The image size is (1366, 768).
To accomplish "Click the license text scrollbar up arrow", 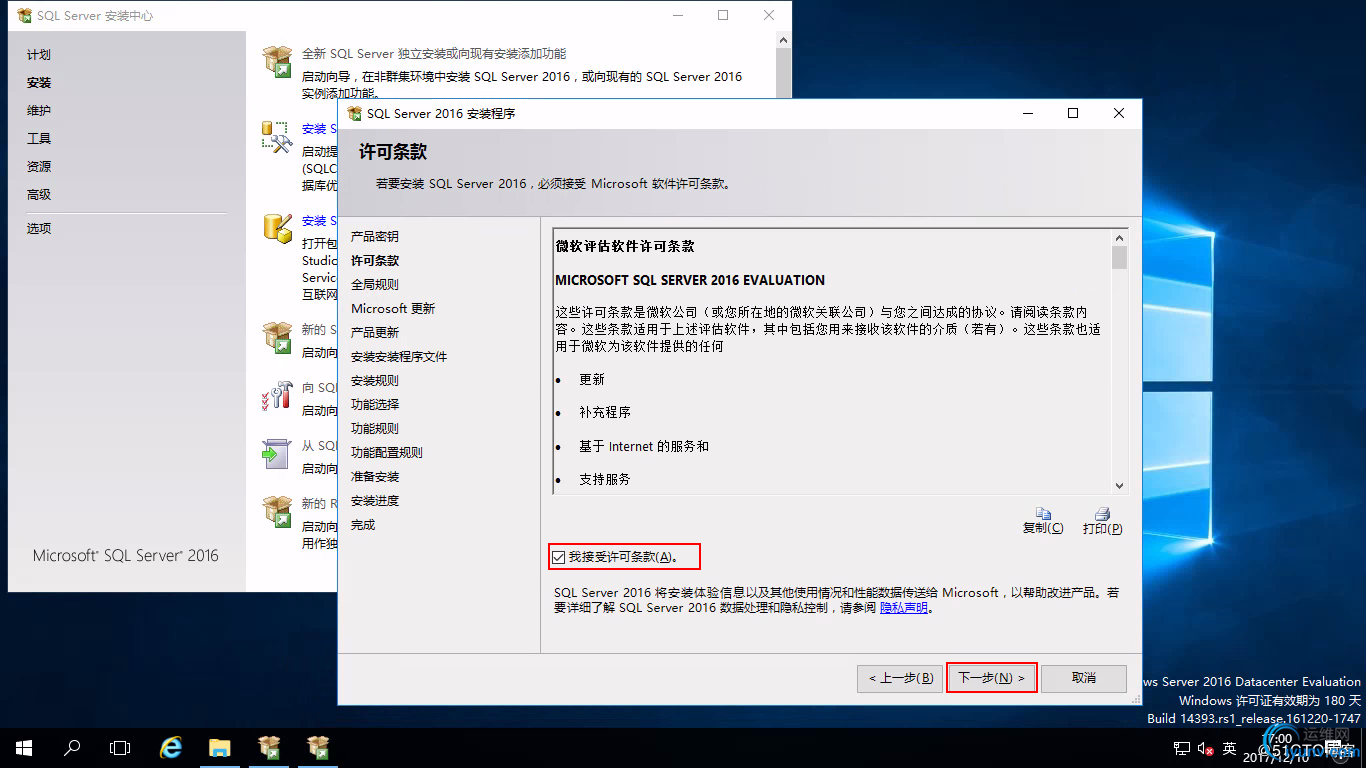I will pos(1119,238).
